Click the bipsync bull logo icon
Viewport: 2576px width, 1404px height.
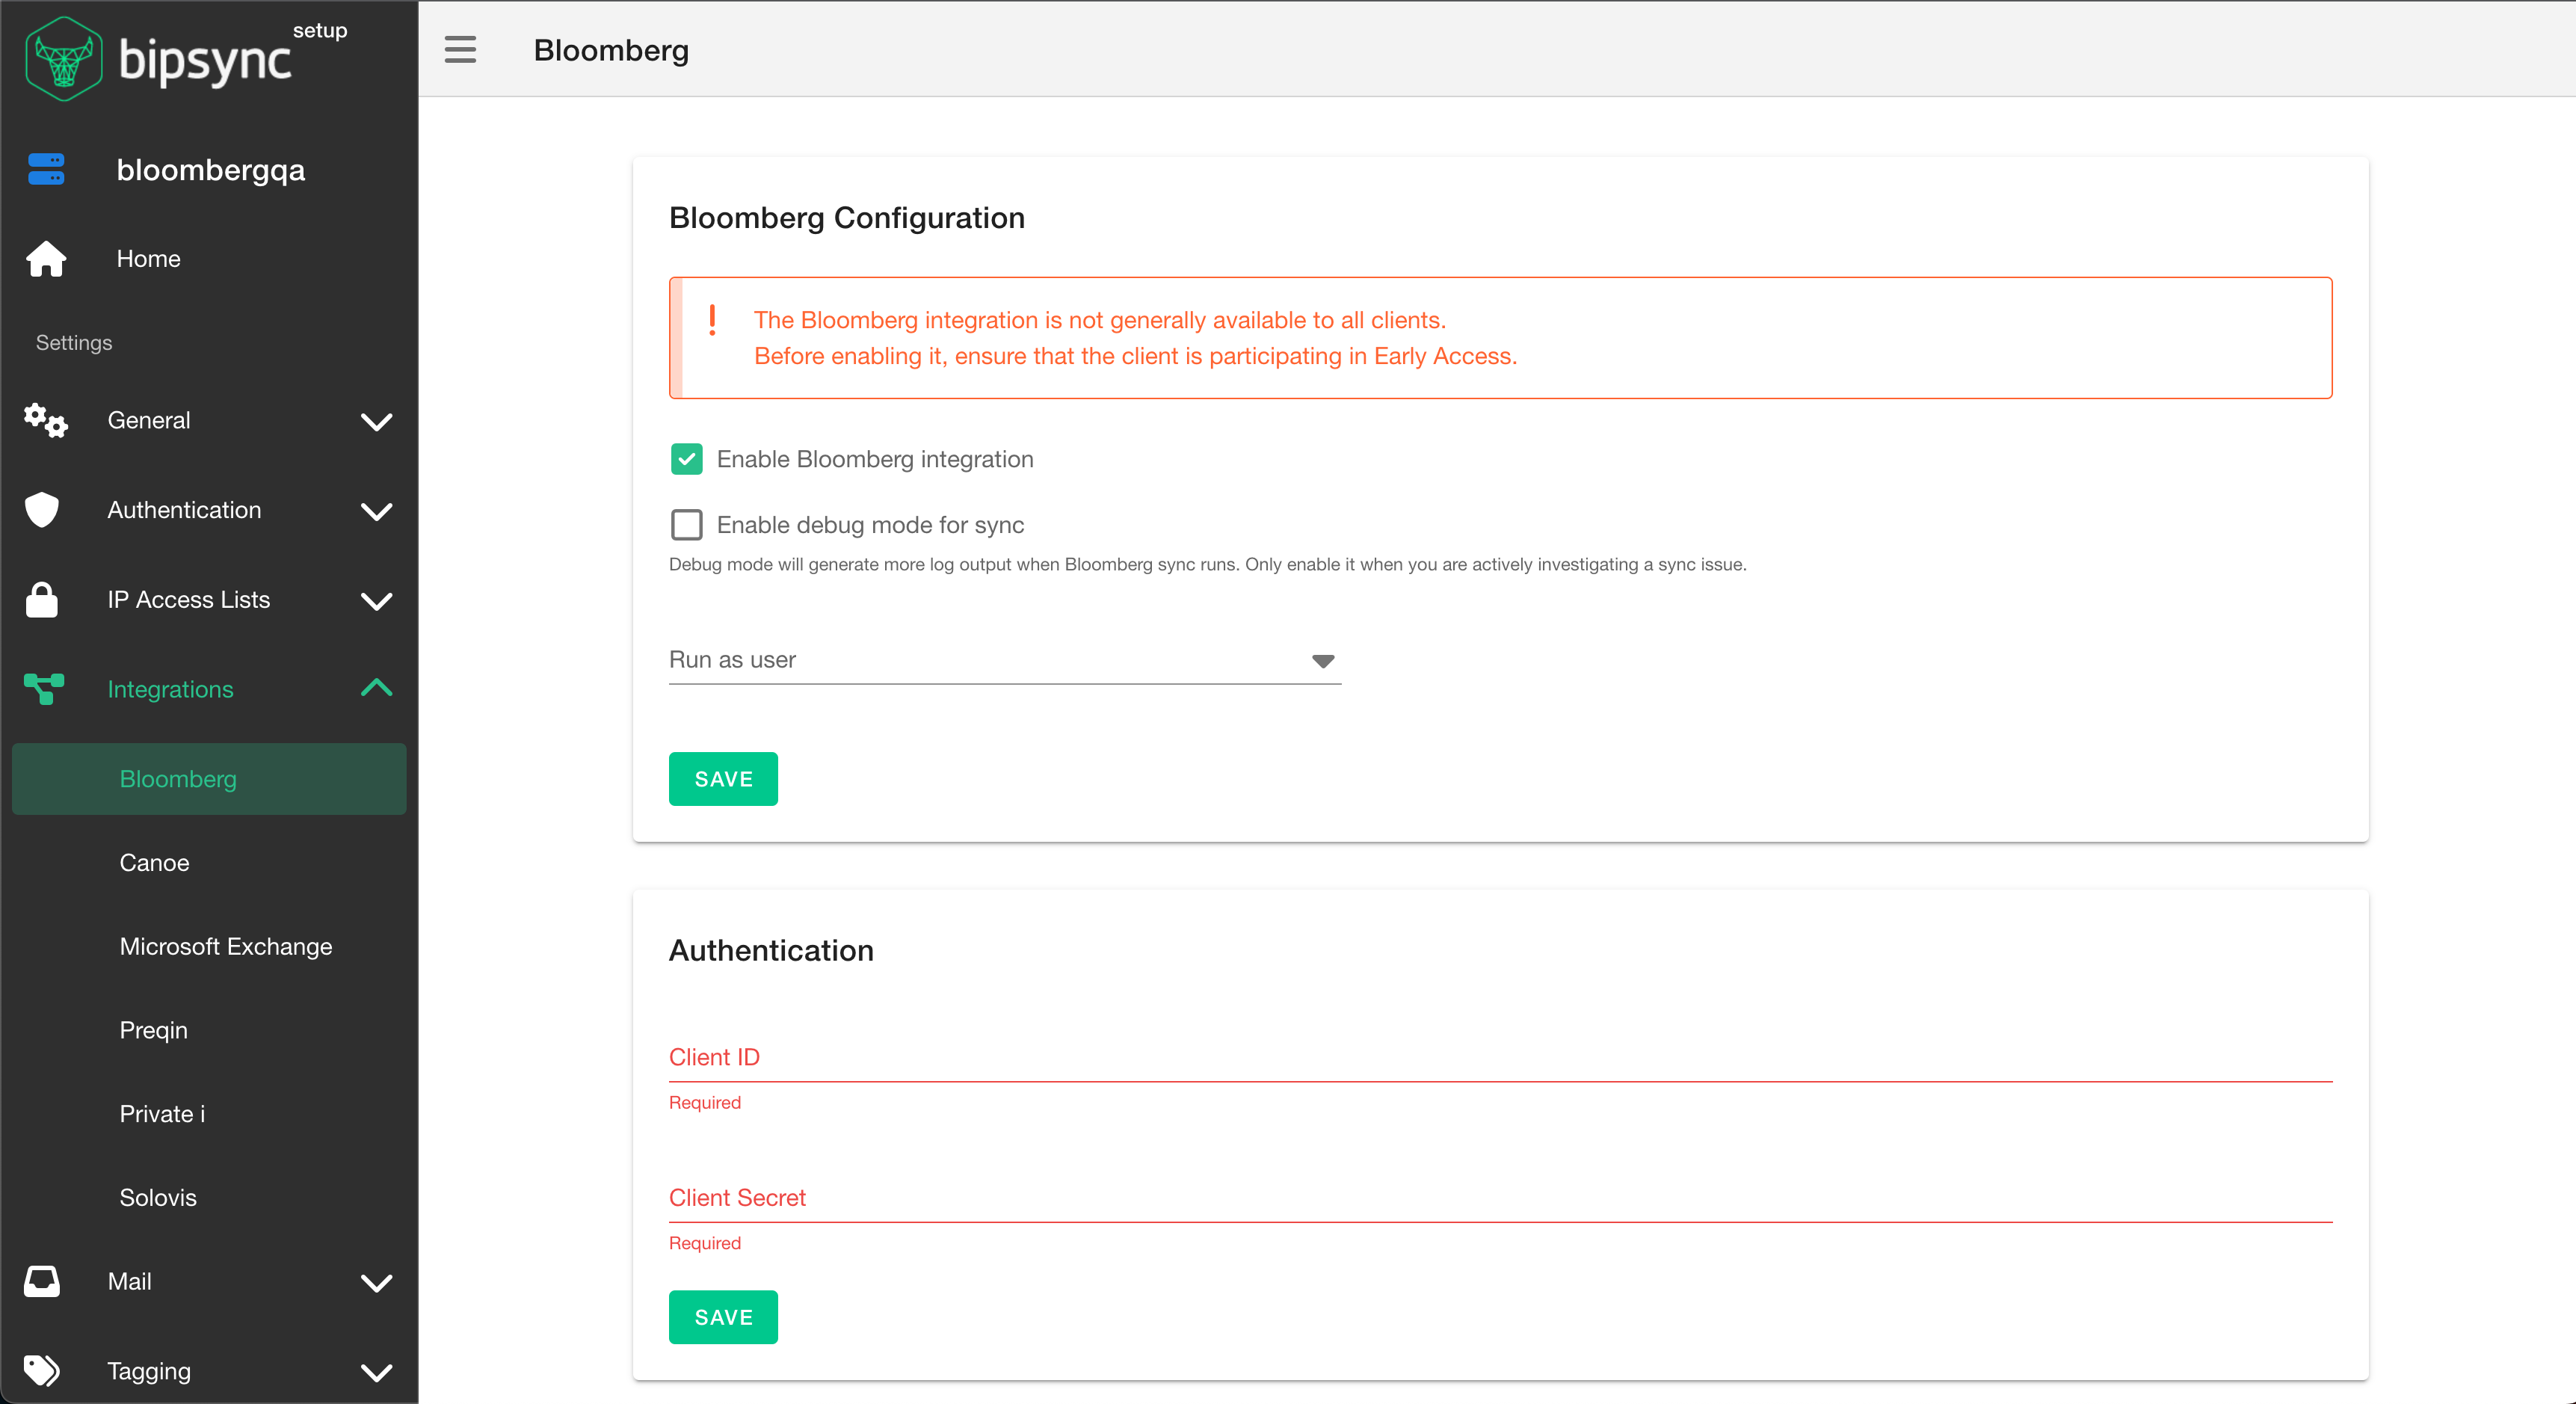(x=63, y=59)
